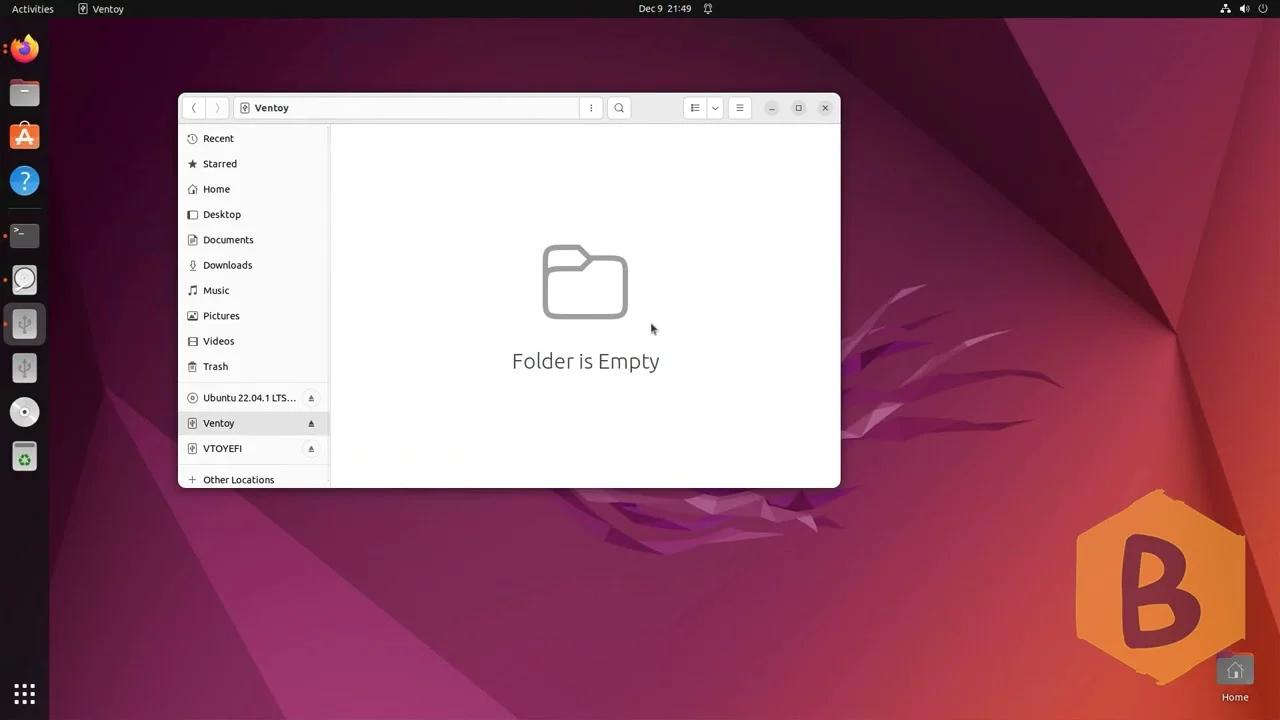
Task: Close the Files window
Action: (825, 108)
